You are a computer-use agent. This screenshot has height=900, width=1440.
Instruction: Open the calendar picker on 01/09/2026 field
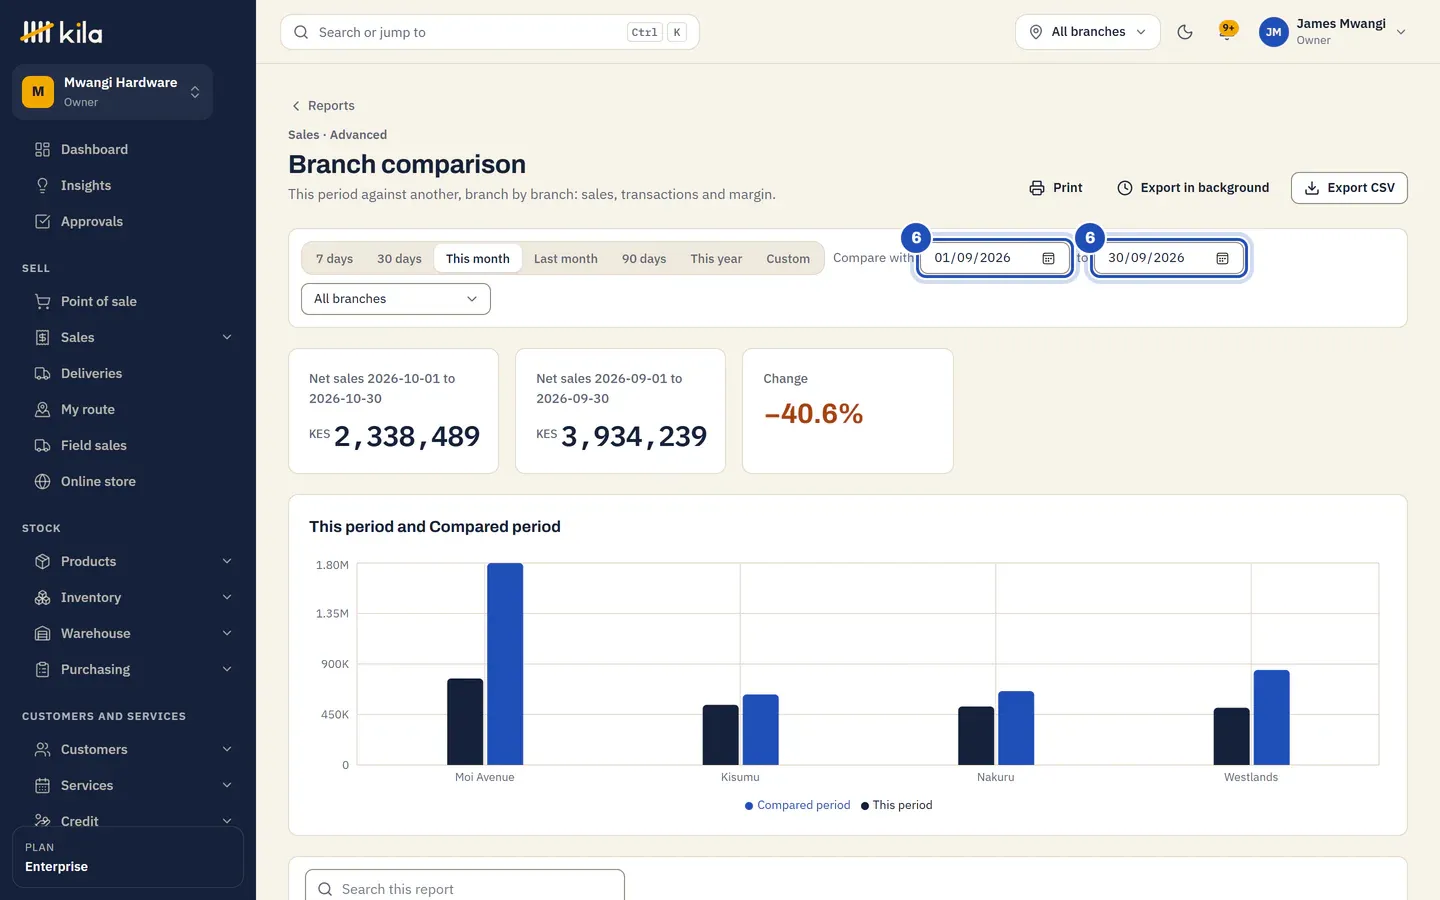(1048, 258)
